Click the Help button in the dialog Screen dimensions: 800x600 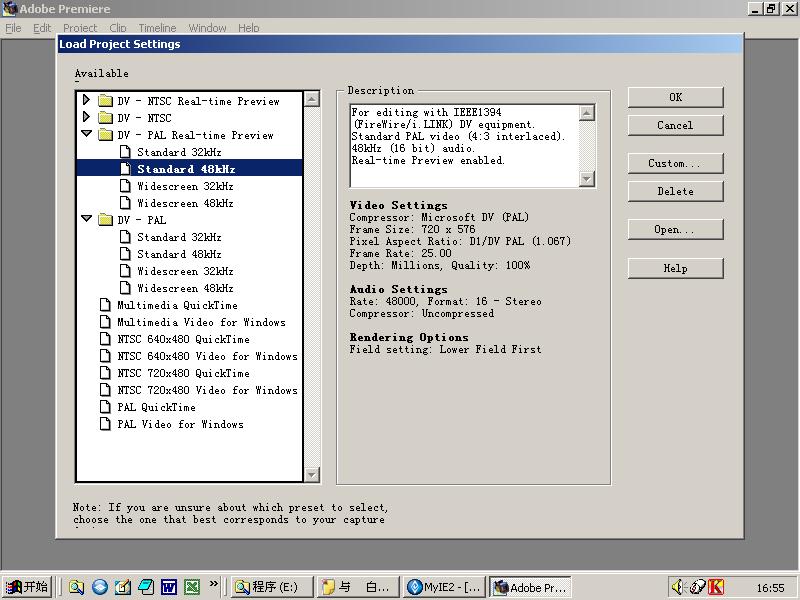(676, 268)
